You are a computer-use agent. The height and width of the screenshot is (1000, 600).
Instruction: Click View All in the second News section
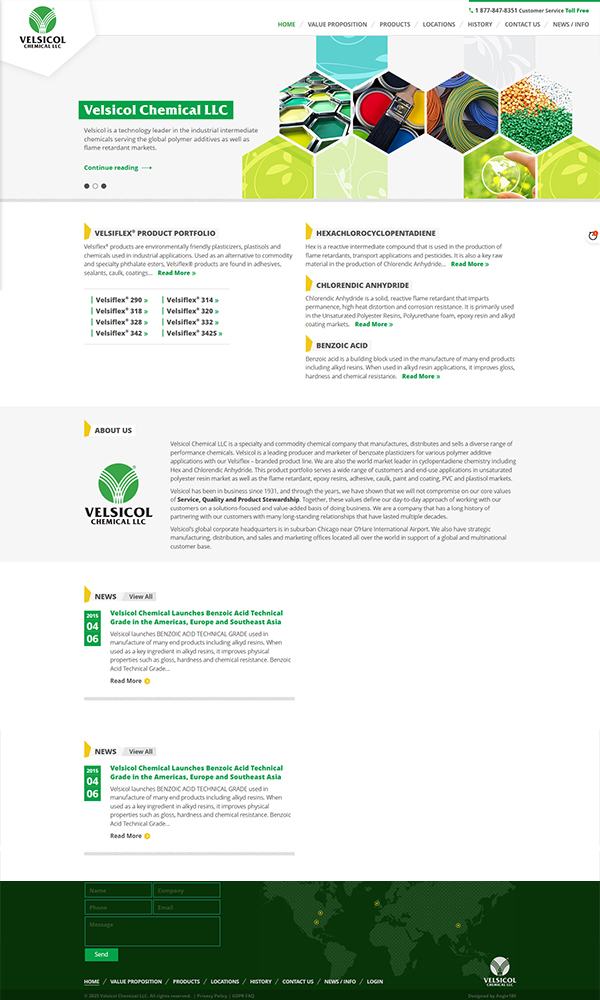(140, 752)
